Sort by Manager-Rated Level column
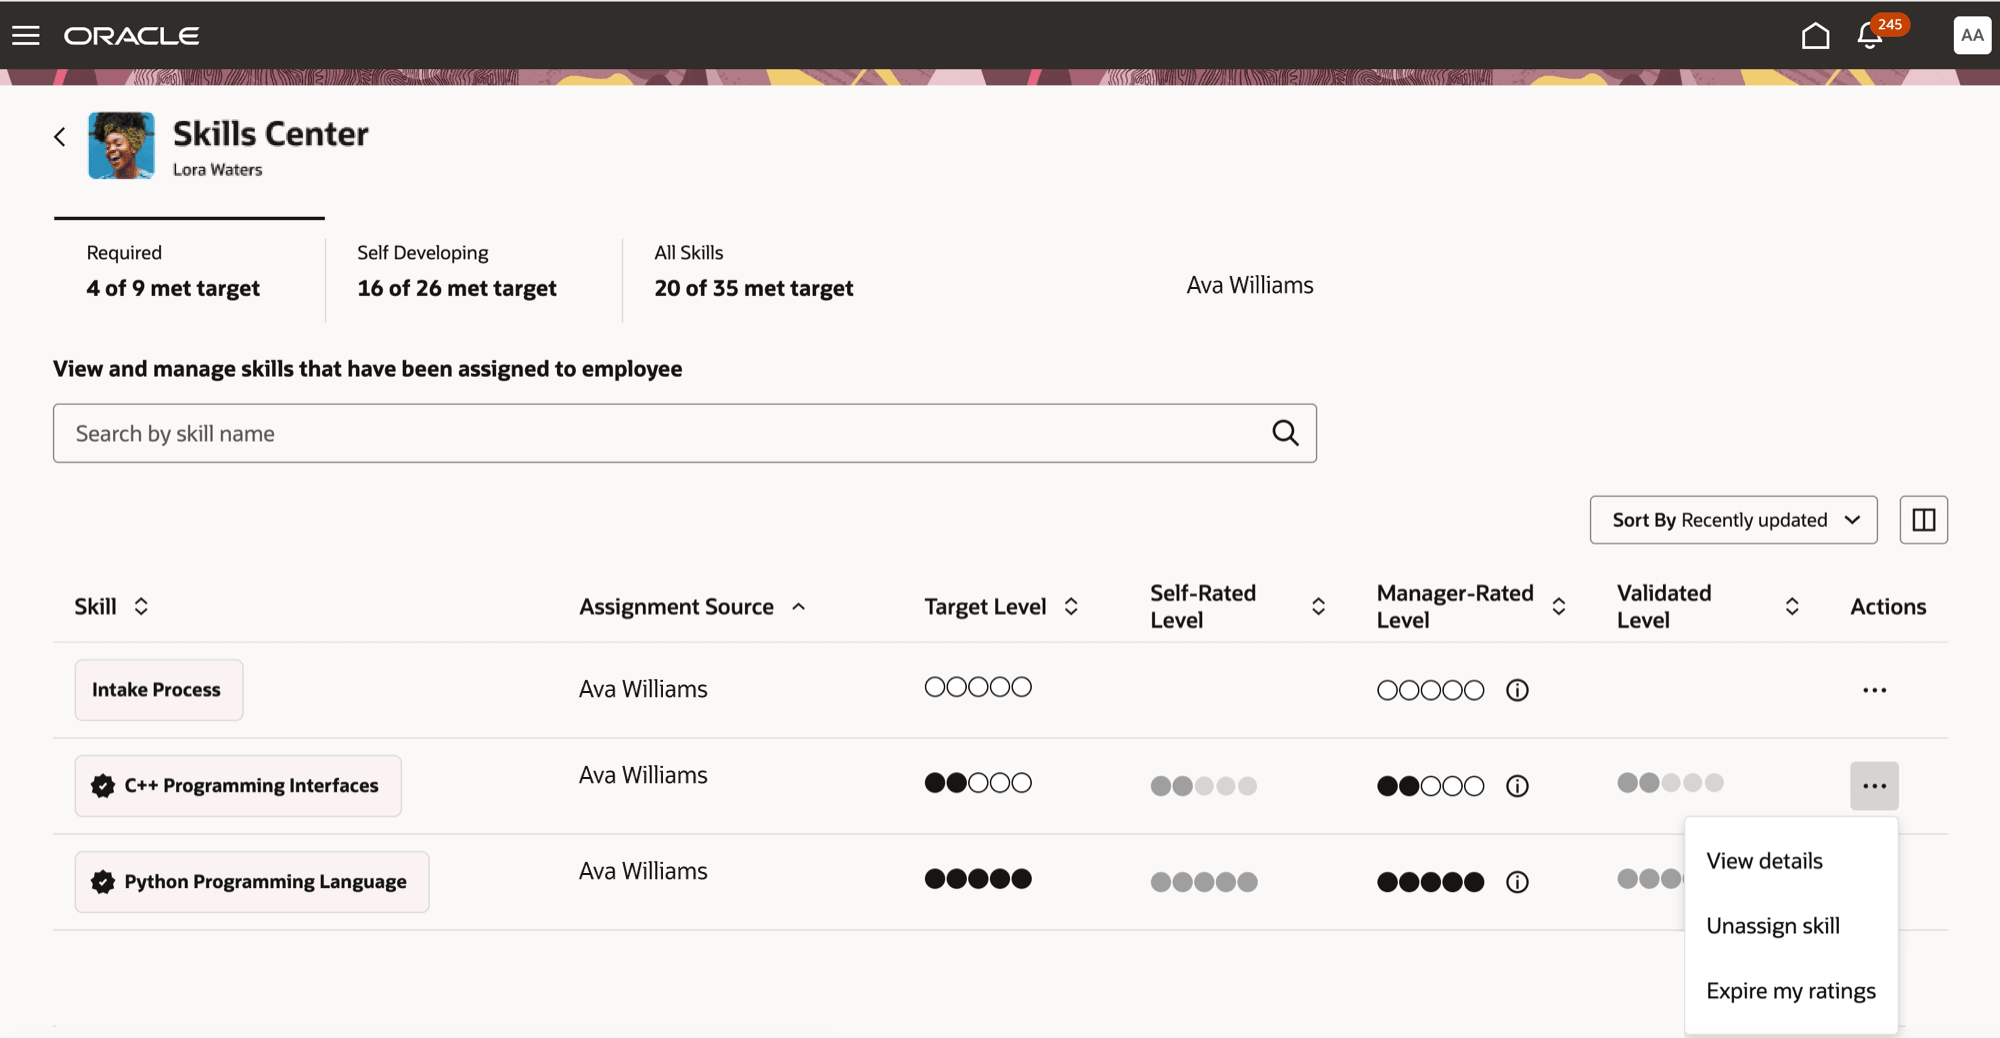The height and width of the screenshot is (1038, 2000). [1558, 606]
